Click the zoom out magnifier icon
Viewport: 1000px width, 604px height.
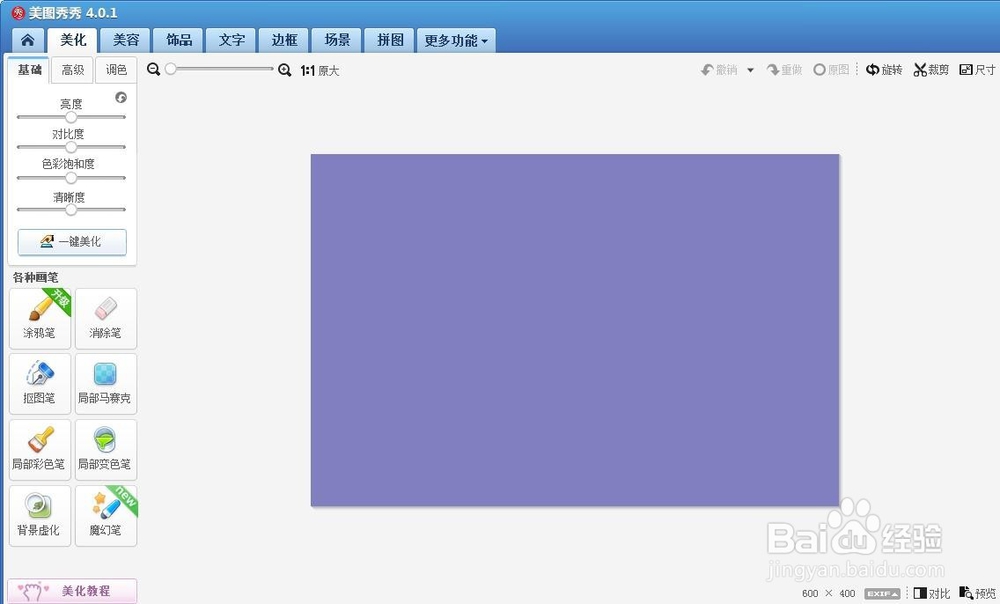pyautogui.click(x=153, y=70)
